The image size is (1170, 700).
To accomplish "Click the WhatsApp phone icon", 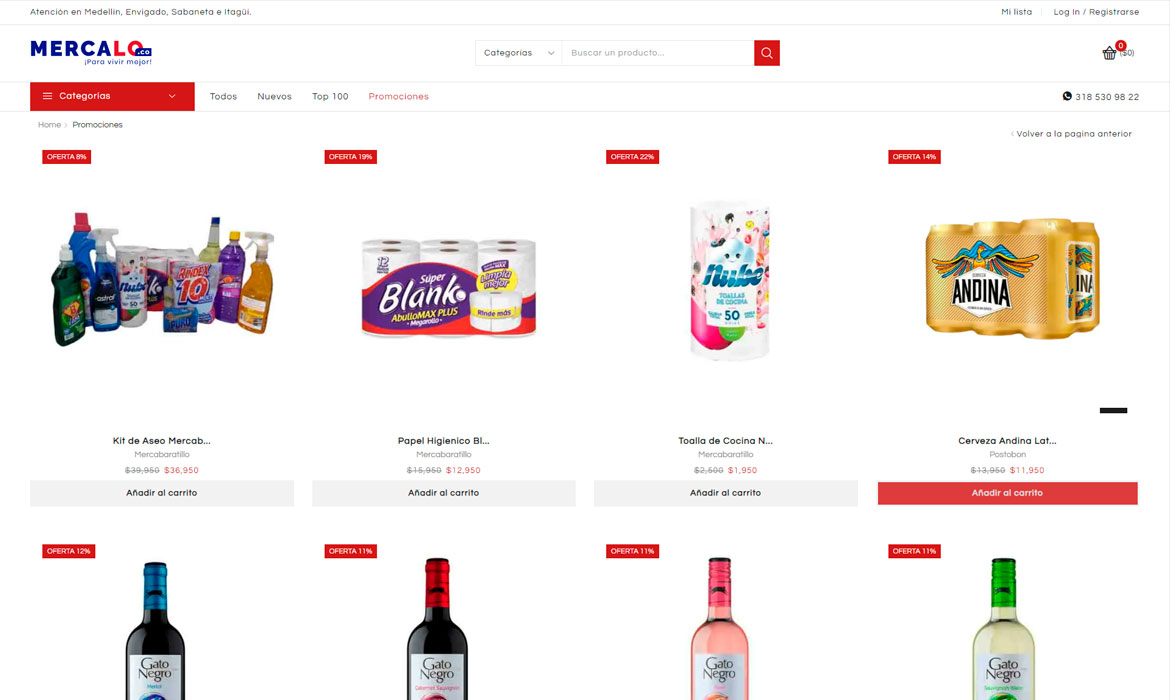I will [1067, 96].
